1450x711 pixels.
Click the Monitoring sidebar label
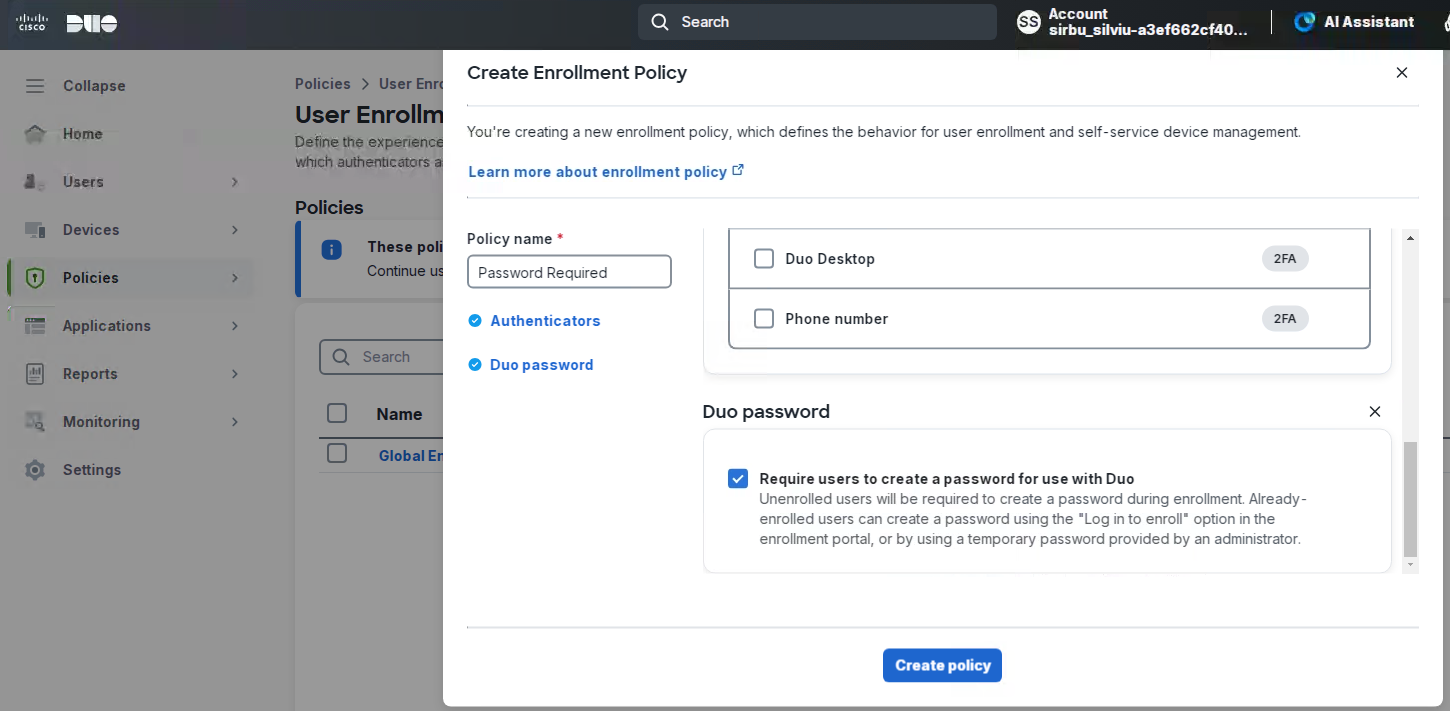(x=101, y=422)
